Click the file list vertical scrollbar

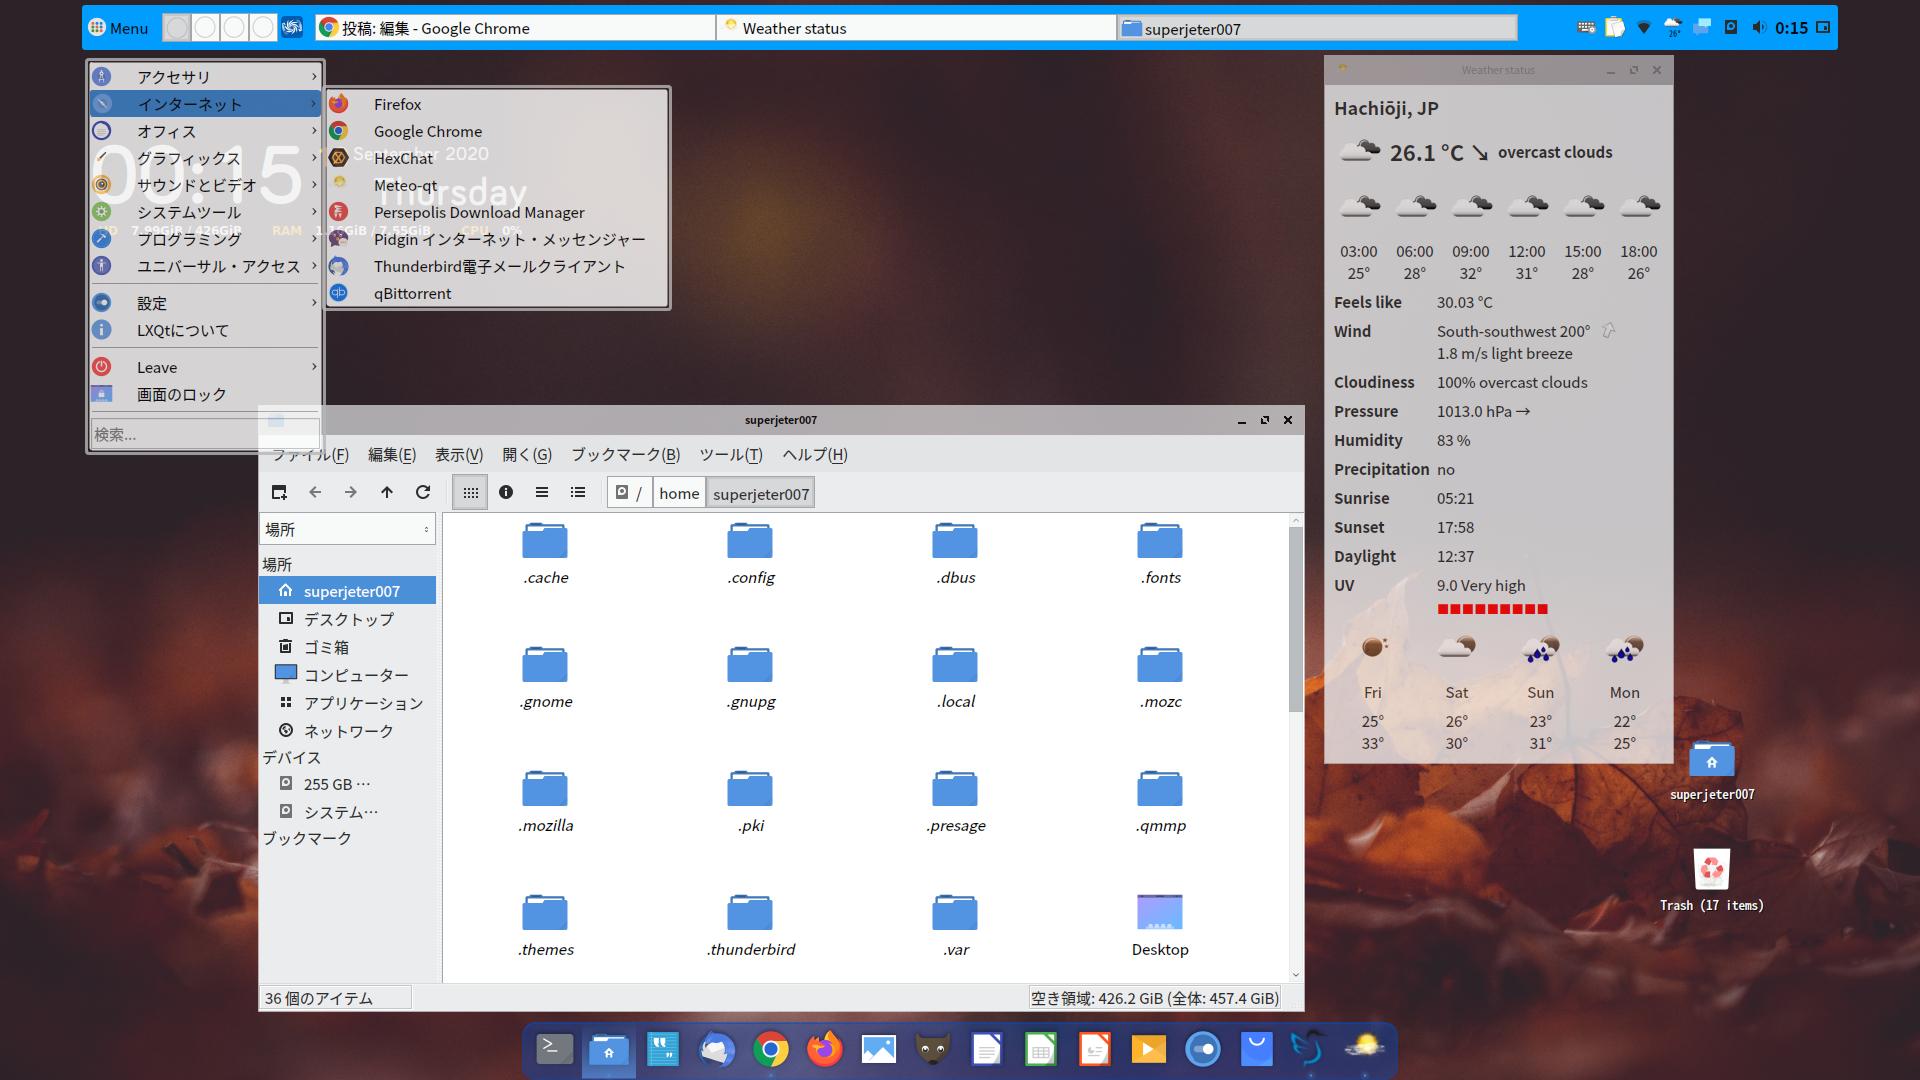(x=1295, y=620)
